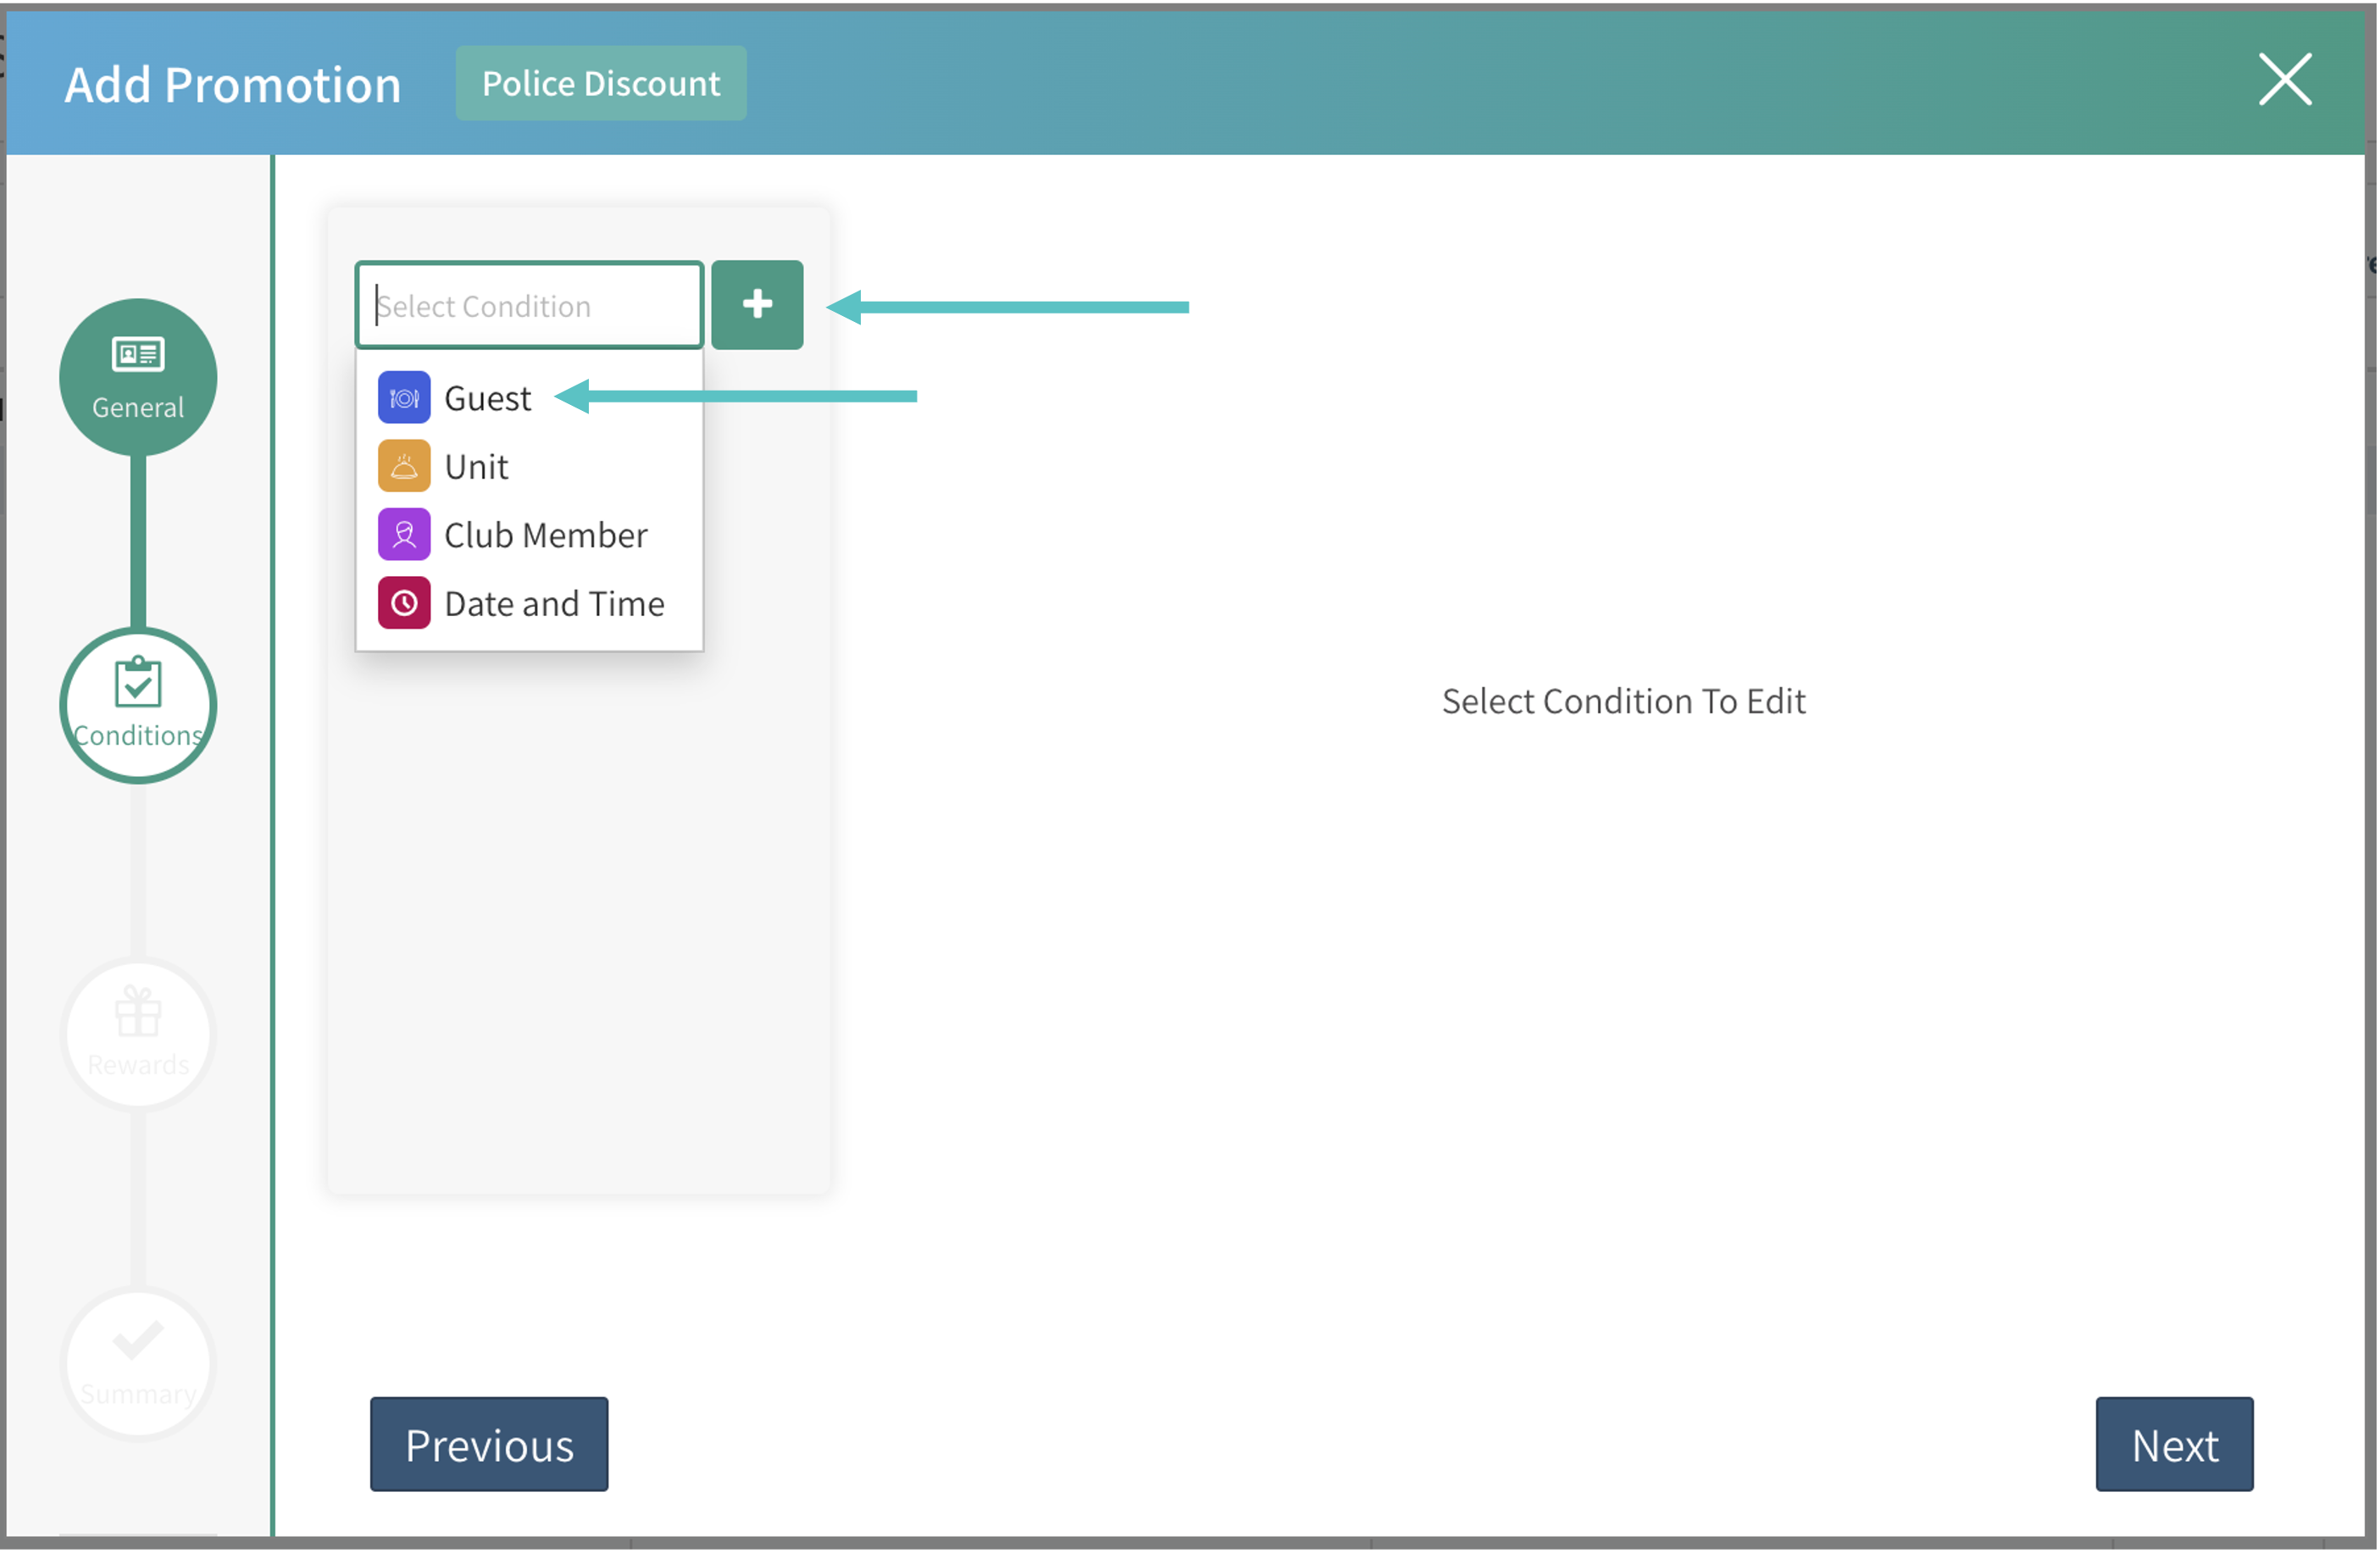Click the Add Promotion title text
The width and height of the screenshot is (2380, 1553).
point(232,85)
